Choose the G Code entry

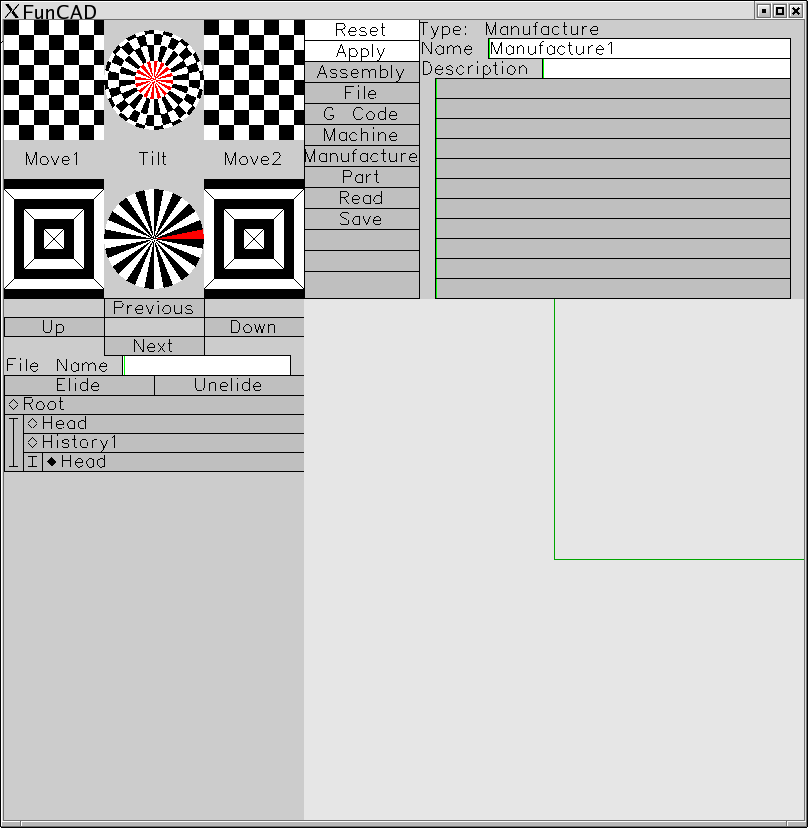(x=362, y=114)
